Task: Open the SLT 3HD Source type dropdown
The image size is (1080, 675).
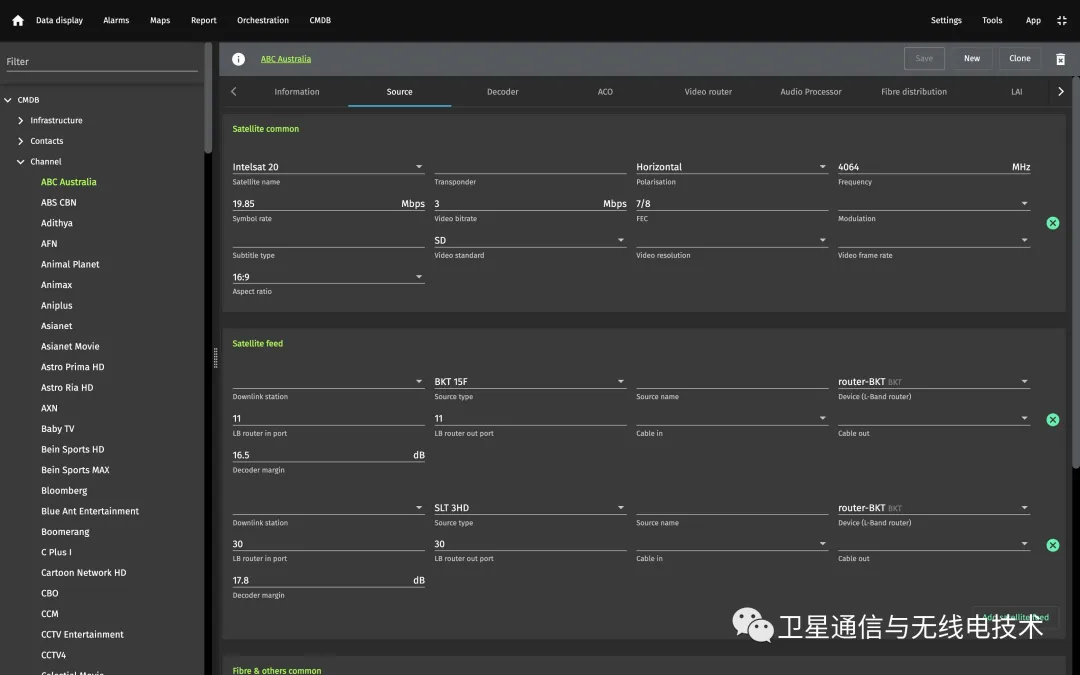Action: pos(530,508)
